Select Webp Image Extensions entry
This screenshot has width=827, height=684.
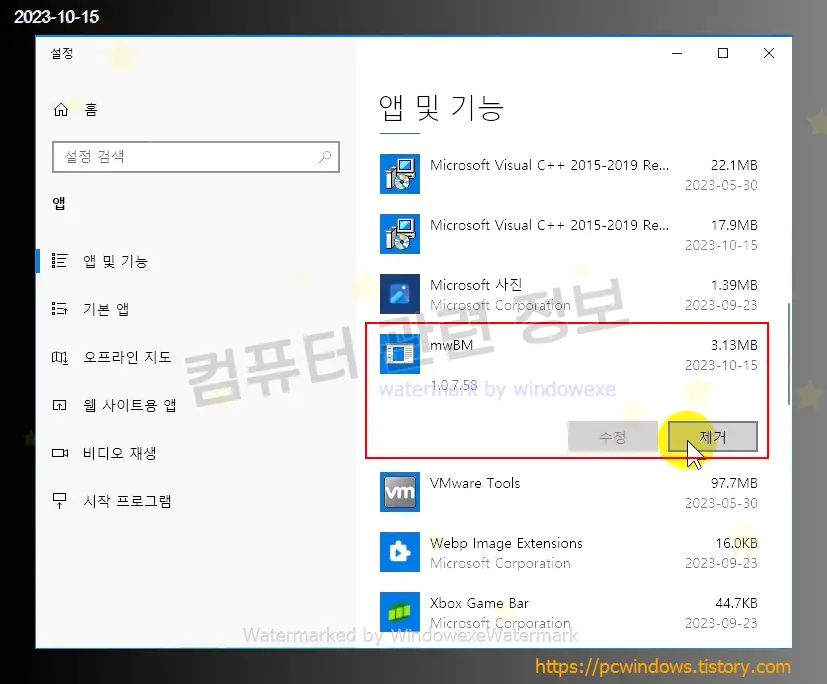(x=569, y=552)
